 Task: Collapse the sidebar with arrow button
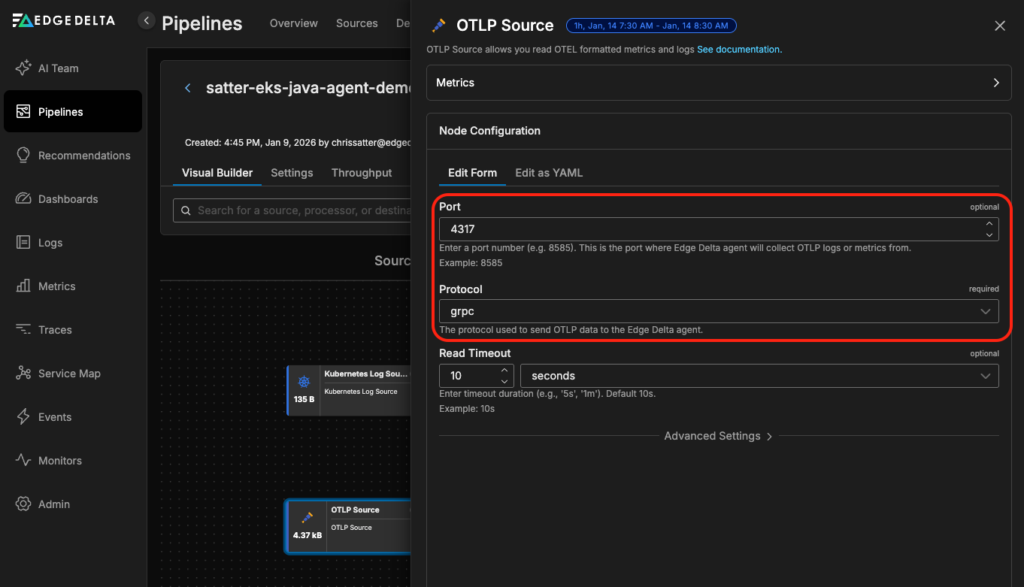coord(147,20)
